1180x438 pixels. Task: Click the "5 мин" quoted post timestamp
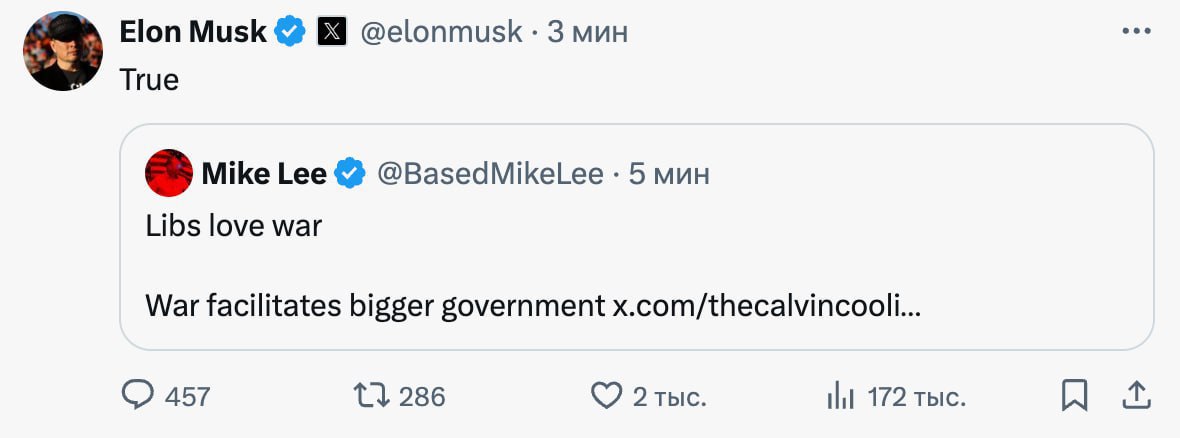point(669,174)
